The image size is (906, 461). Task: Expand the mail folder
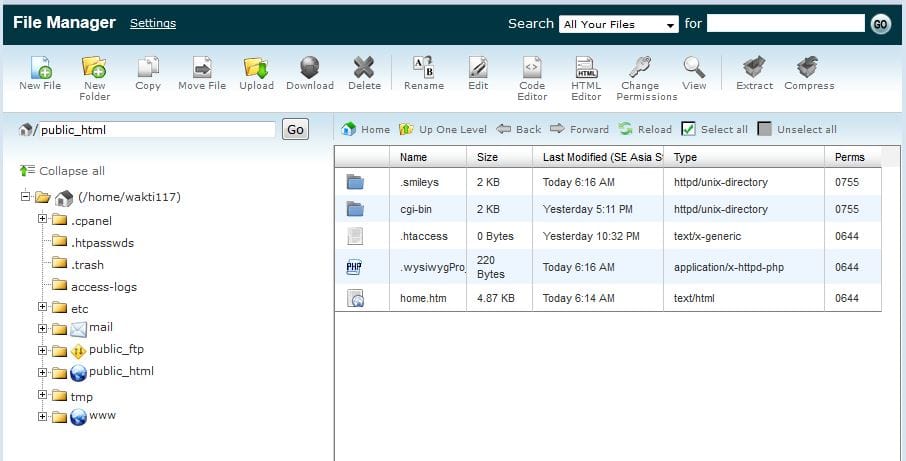pos(42,328)
